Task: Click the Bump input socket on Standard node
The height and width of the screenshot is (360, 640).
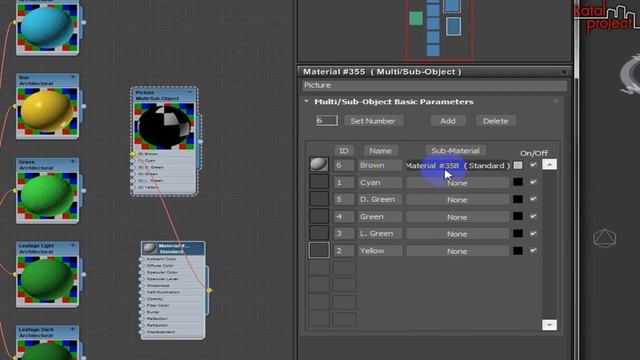Action: (x=142, y=312)
